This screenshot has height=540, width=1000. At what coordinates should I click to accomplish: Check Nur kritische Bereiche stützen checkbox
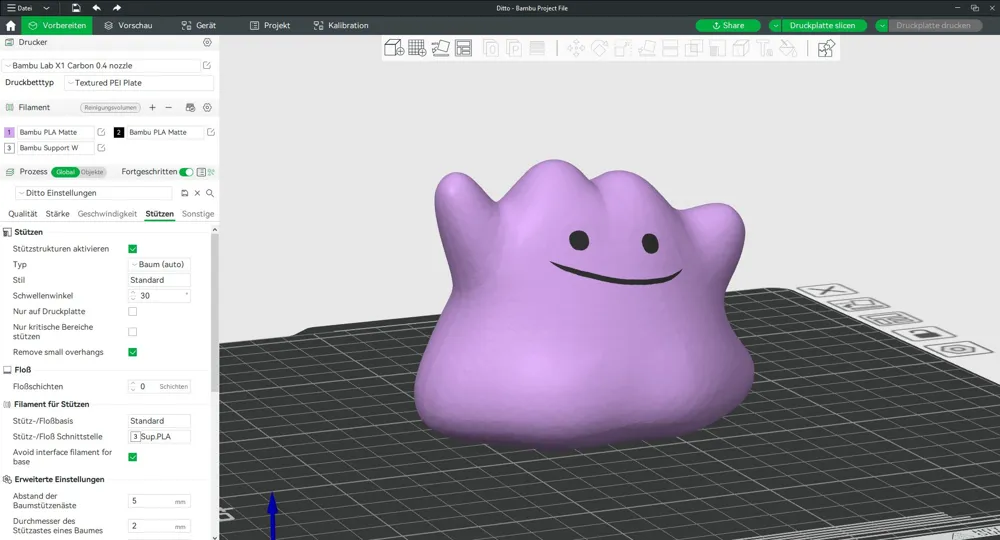pos(133,332)
